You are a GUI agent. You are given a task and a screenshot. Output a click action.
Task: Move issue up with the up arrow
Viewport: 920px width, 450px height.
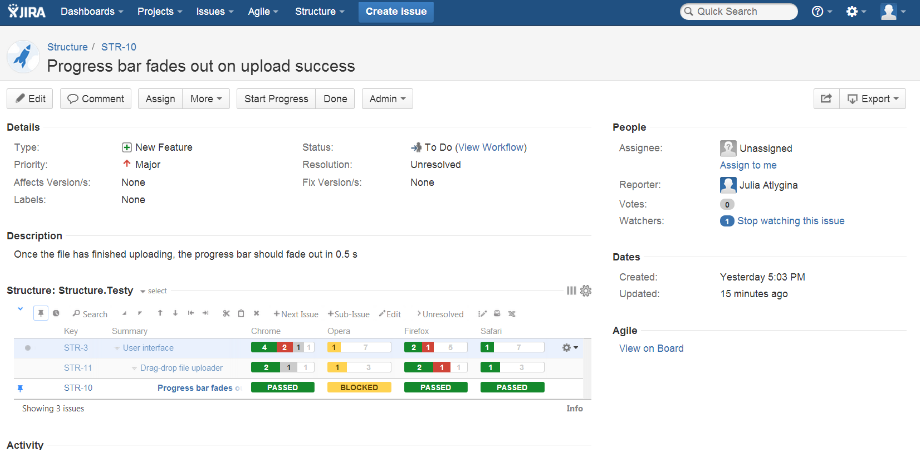point(160,313)
